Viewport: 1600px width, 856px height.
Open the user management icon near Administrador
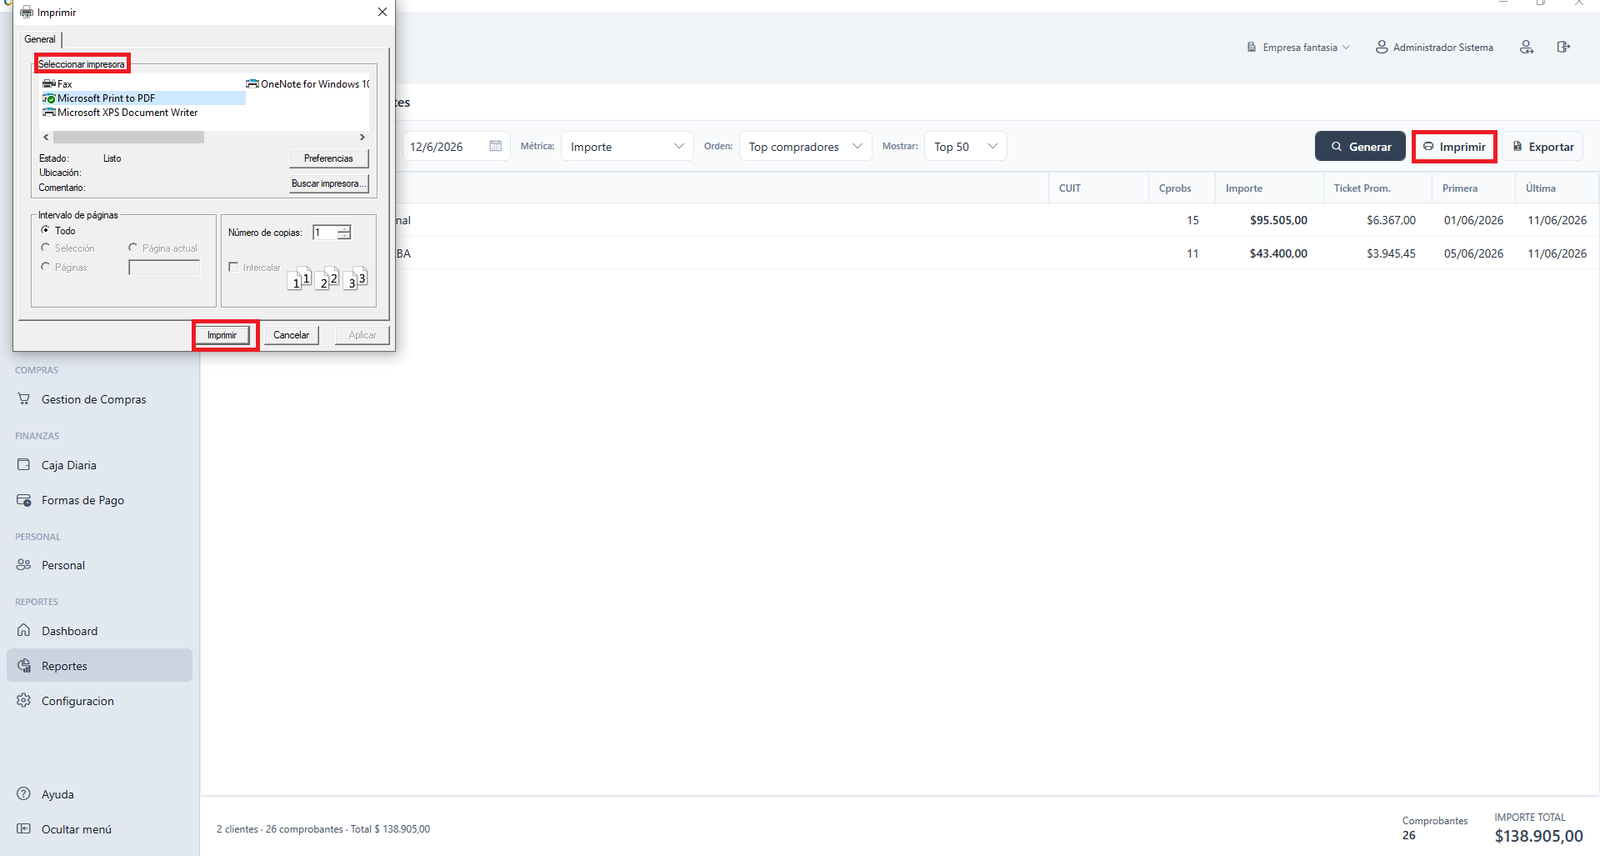point(1526,47)
